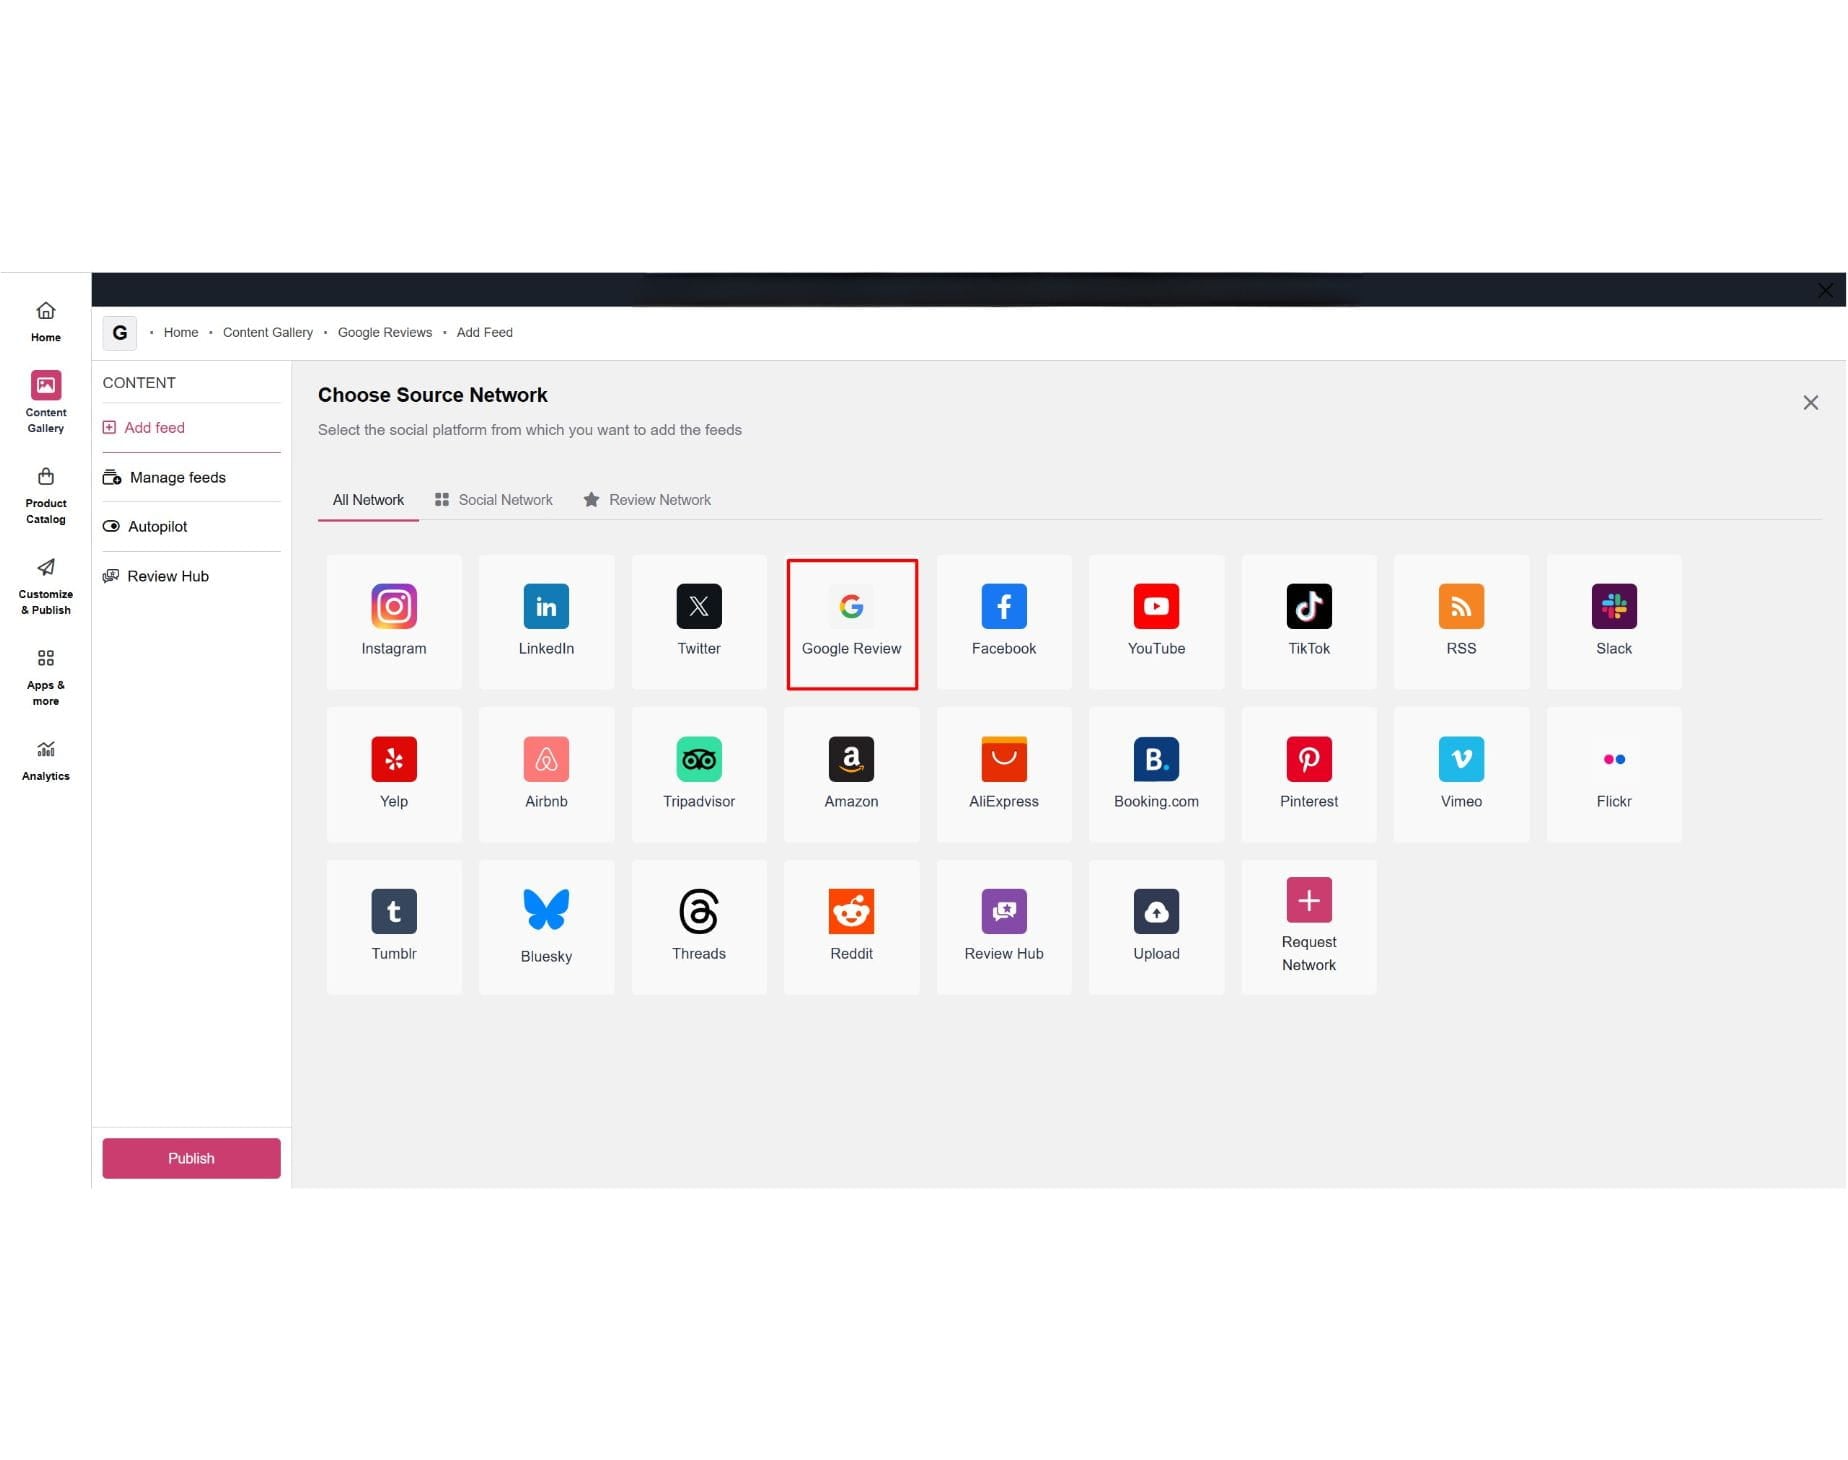
Task: Close the dark top banner
Action: coord(1825,290)
